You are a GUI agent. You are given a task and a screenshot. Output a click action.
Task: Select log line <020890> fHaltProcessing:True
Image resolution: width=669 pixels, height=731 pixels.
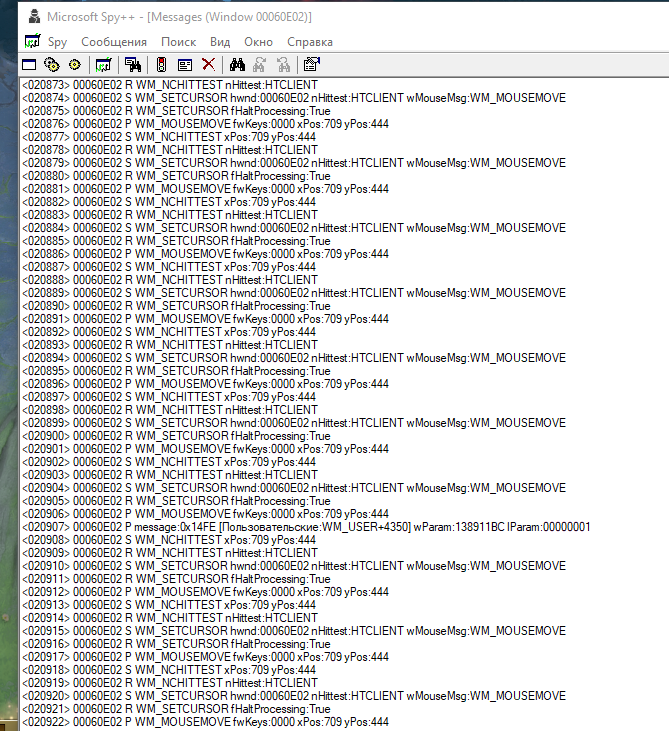tap(176, 306)
